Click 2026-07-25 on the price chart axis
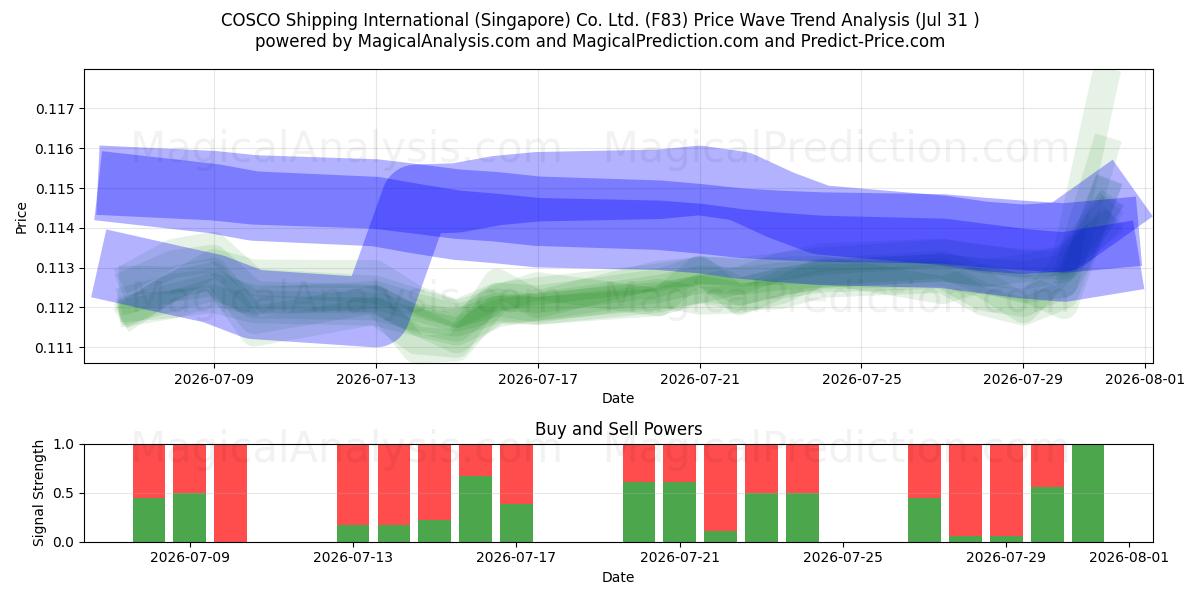 tap(861, 380)
